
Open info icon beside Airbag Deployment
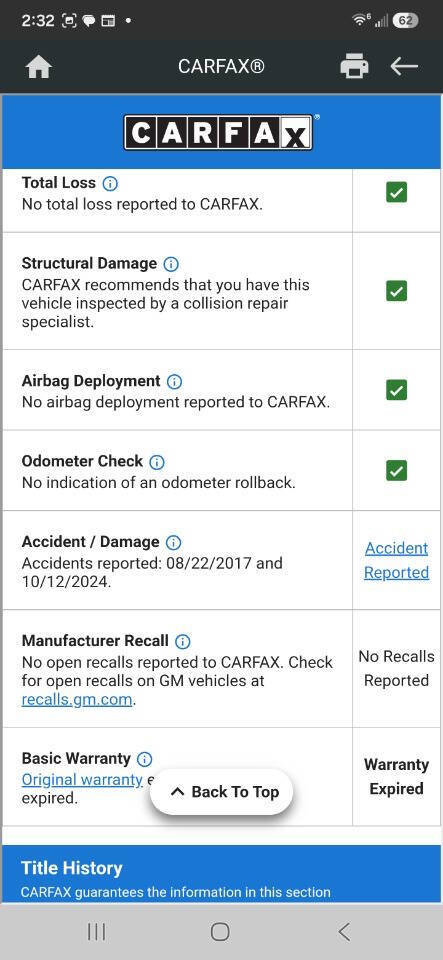coord(174,381)
